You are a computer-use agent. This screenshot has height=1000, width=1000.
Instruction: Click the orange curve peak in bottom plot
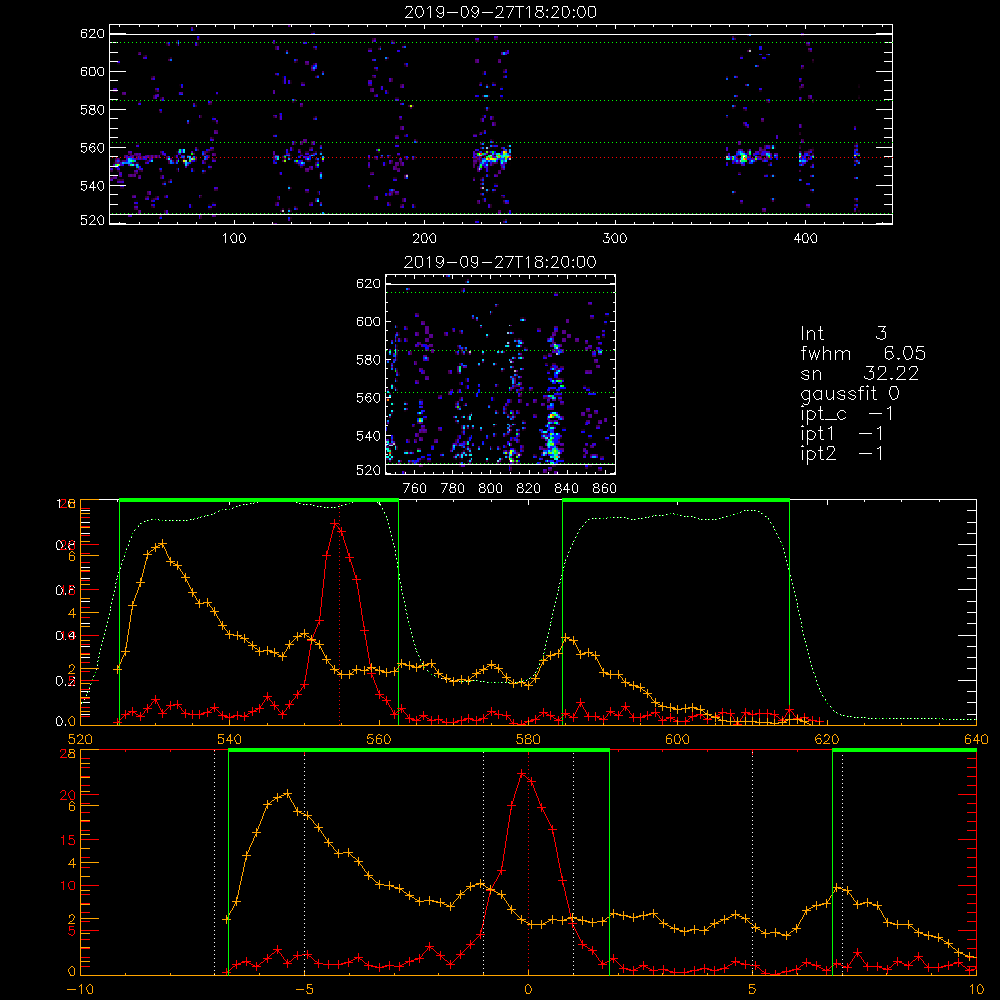click(x=288, y=793)
